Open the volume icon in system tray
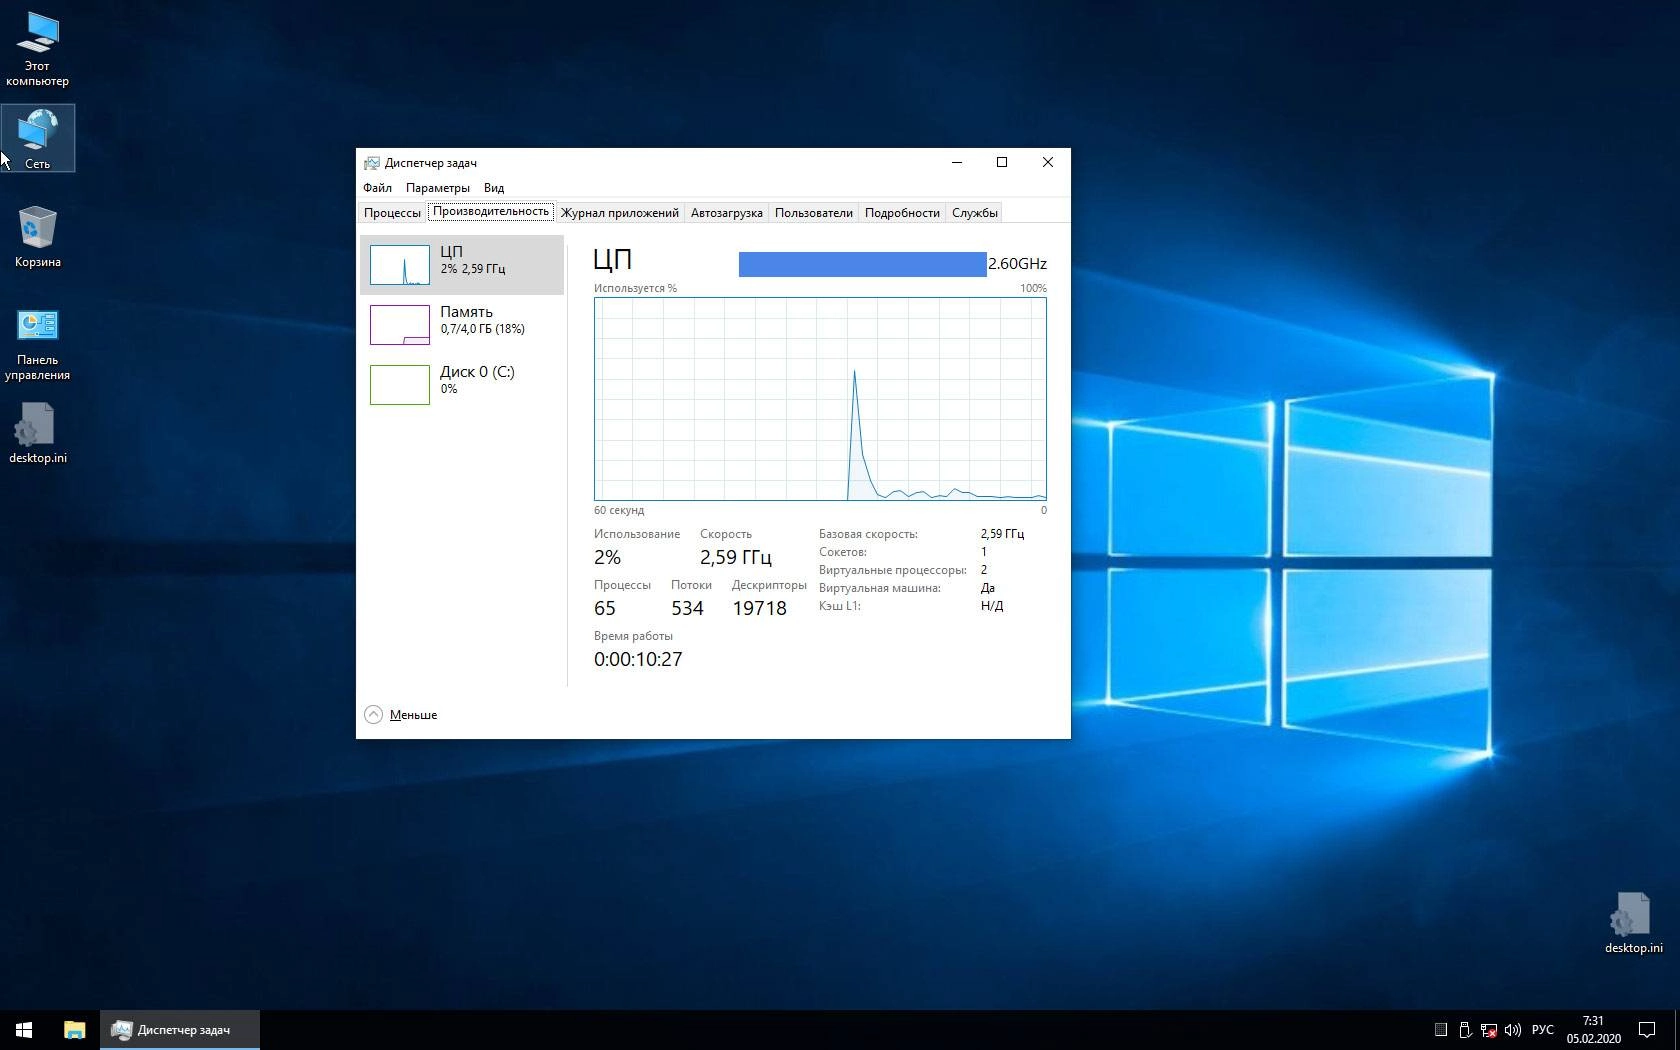The width and height of the screenshot is (1680, 1050). pos(1512,1030)
